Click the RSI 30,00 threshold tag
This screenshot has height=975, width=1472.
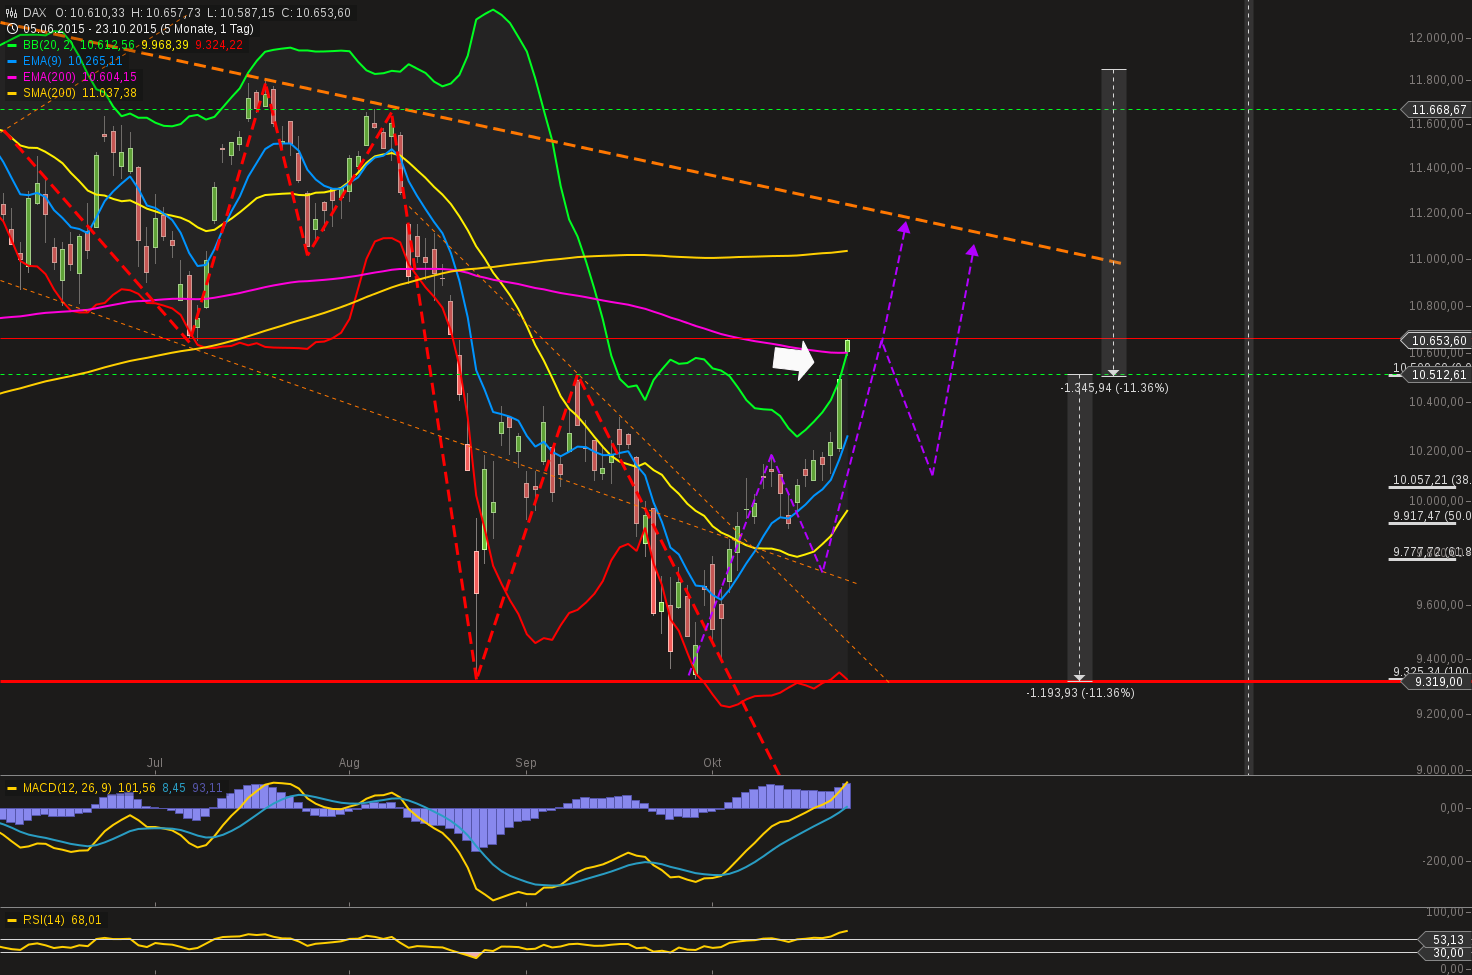coord(1445,953)
